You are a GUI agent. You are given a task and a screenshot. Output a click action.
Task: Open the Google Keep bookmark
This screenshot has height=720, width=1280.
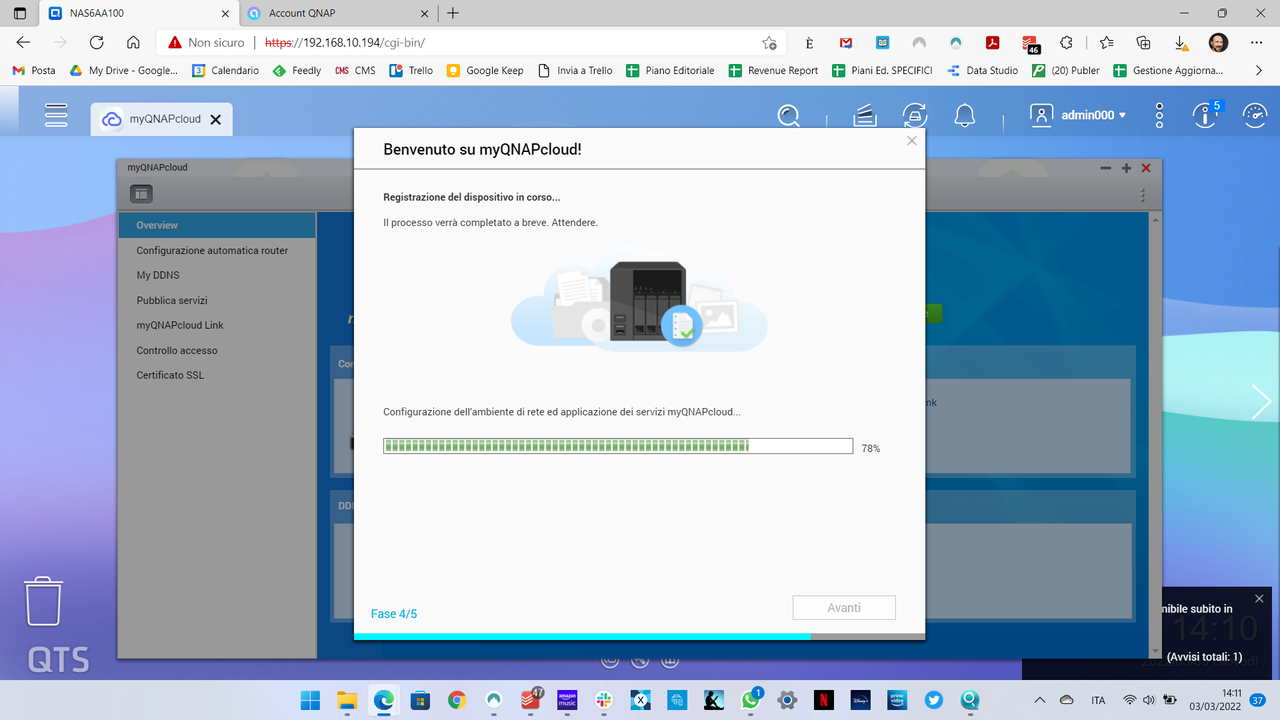tap(485, 71)
